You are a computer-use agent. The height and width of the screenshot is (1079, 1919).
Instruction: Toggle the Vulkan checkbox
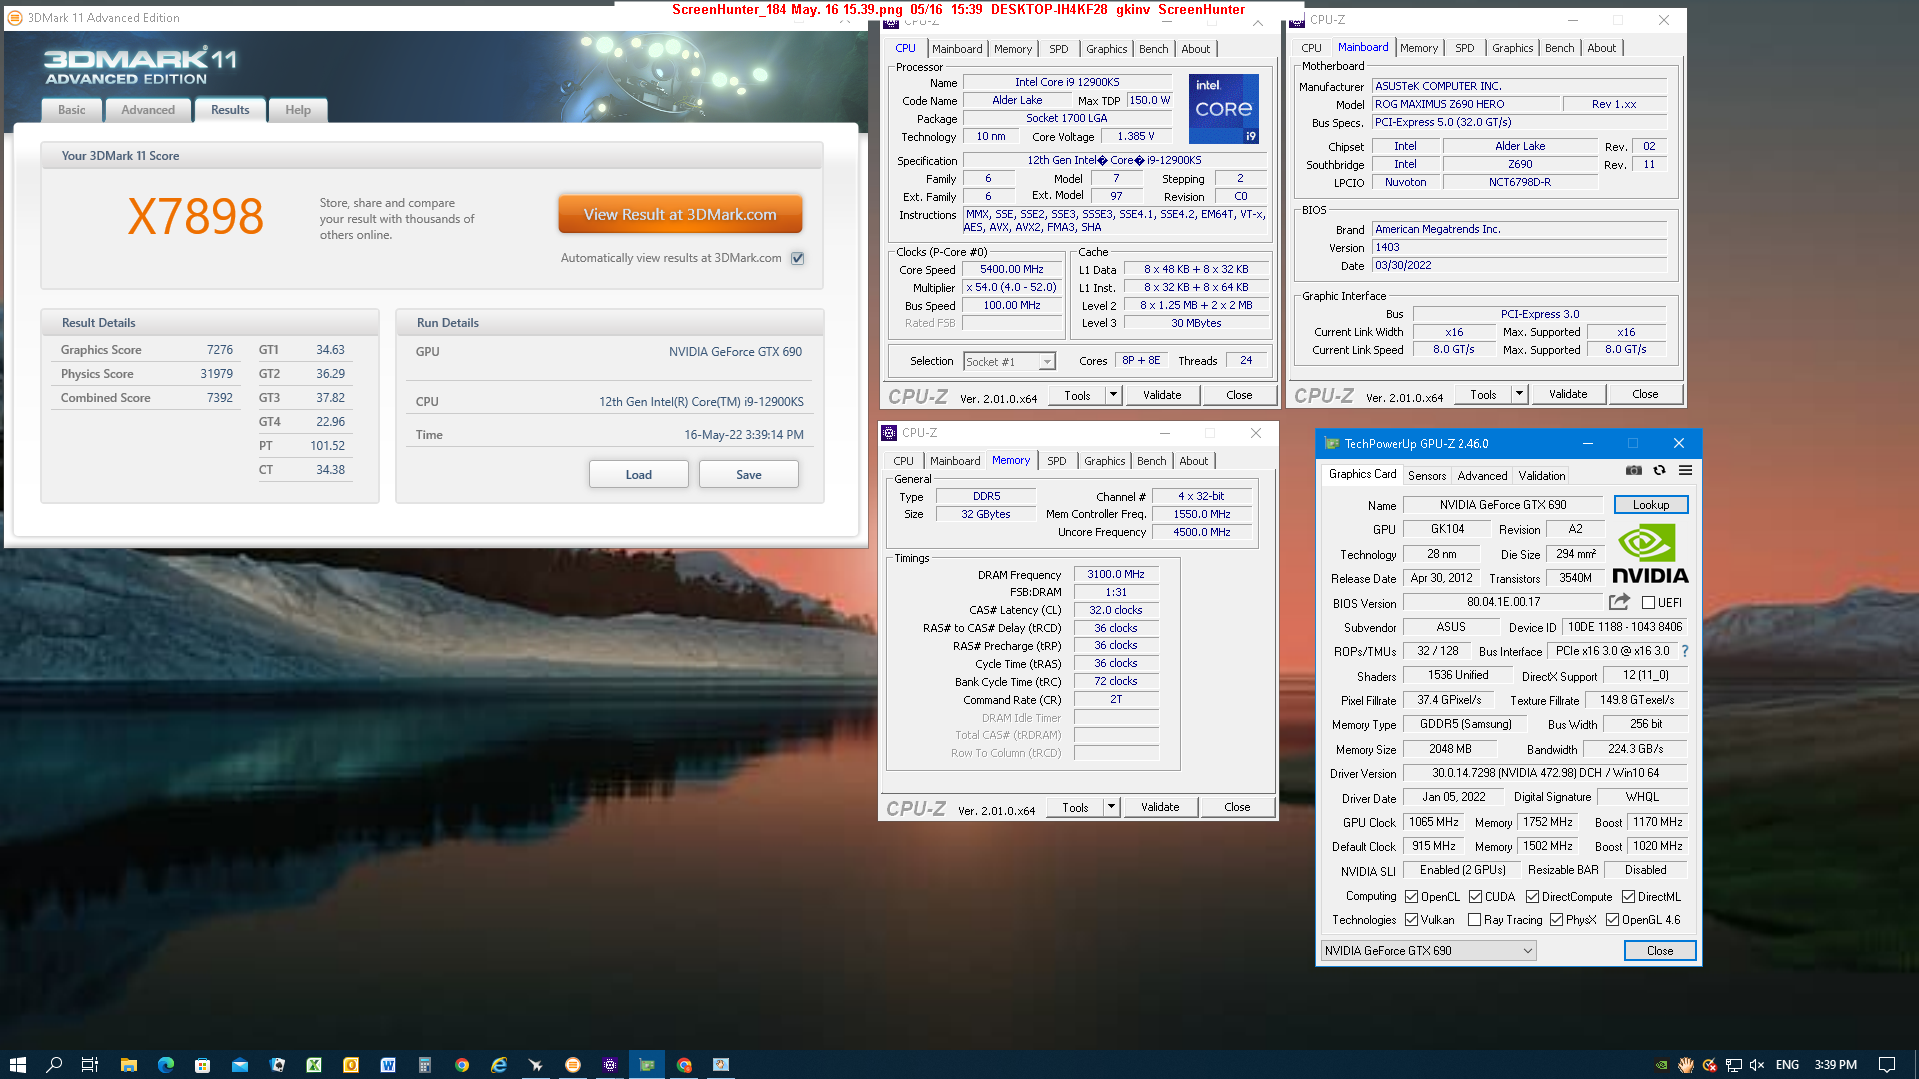coord(1411,919)
